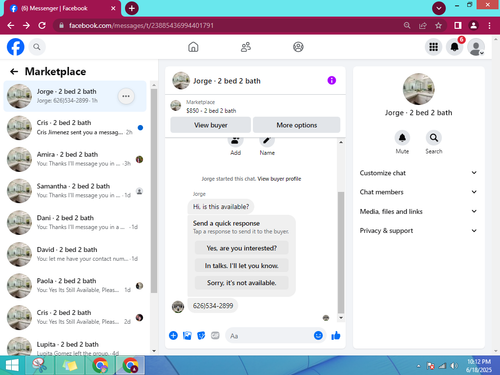The width and height of the screenshot is (500, 375).
Task: Click the browser Forward arrow
Action: [x=26, y=25]
